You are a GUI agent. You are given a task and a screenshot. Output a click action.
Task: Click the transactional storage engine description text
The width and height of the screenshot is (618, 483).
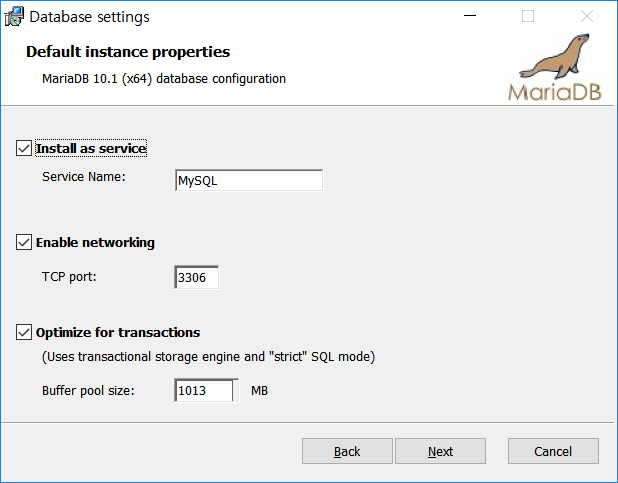coord(208,357)
